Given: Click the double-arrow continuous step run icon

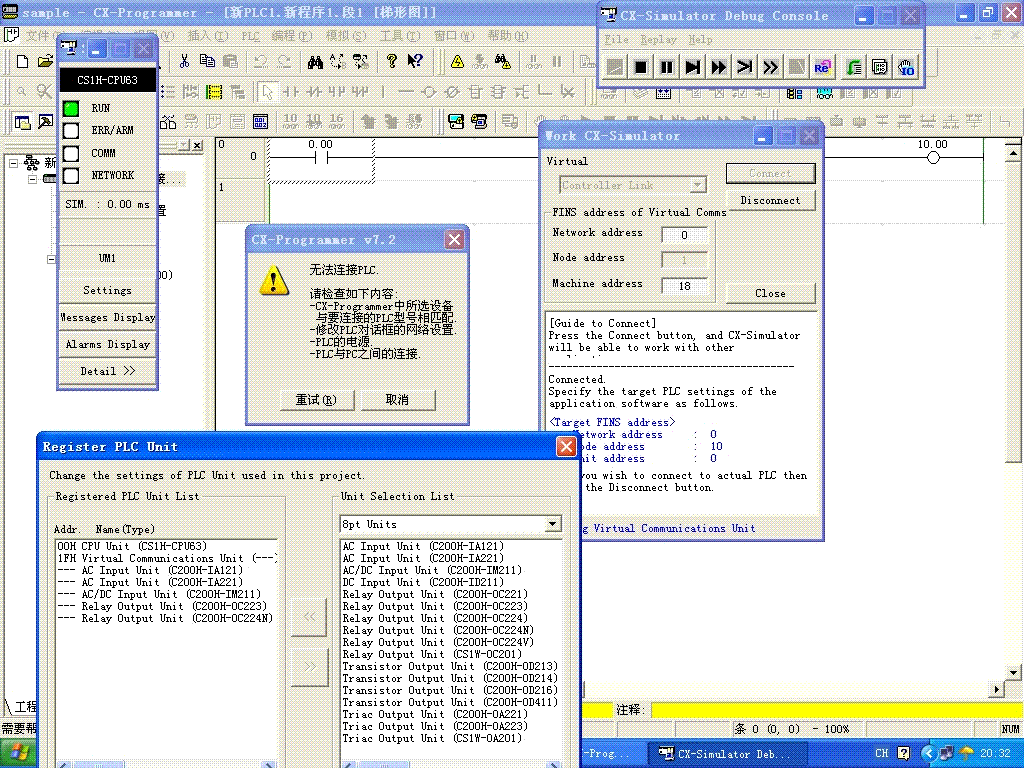Looking at the screenshot, I should [719, 67].
